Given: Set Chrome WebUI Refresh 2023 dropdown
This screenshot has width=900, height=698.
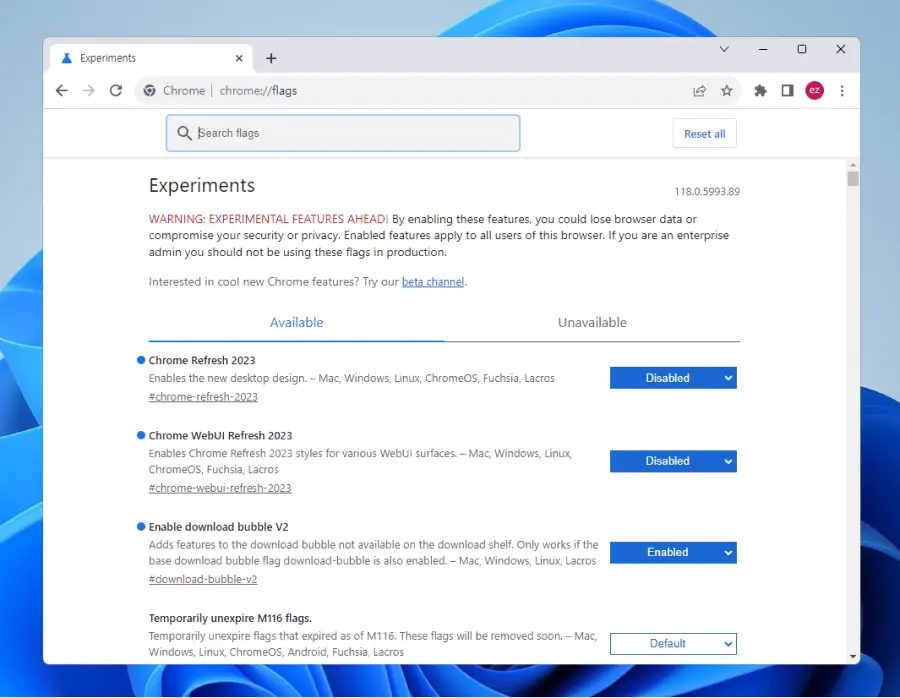Looking at the screenshot, I should [x=673, y=461].
